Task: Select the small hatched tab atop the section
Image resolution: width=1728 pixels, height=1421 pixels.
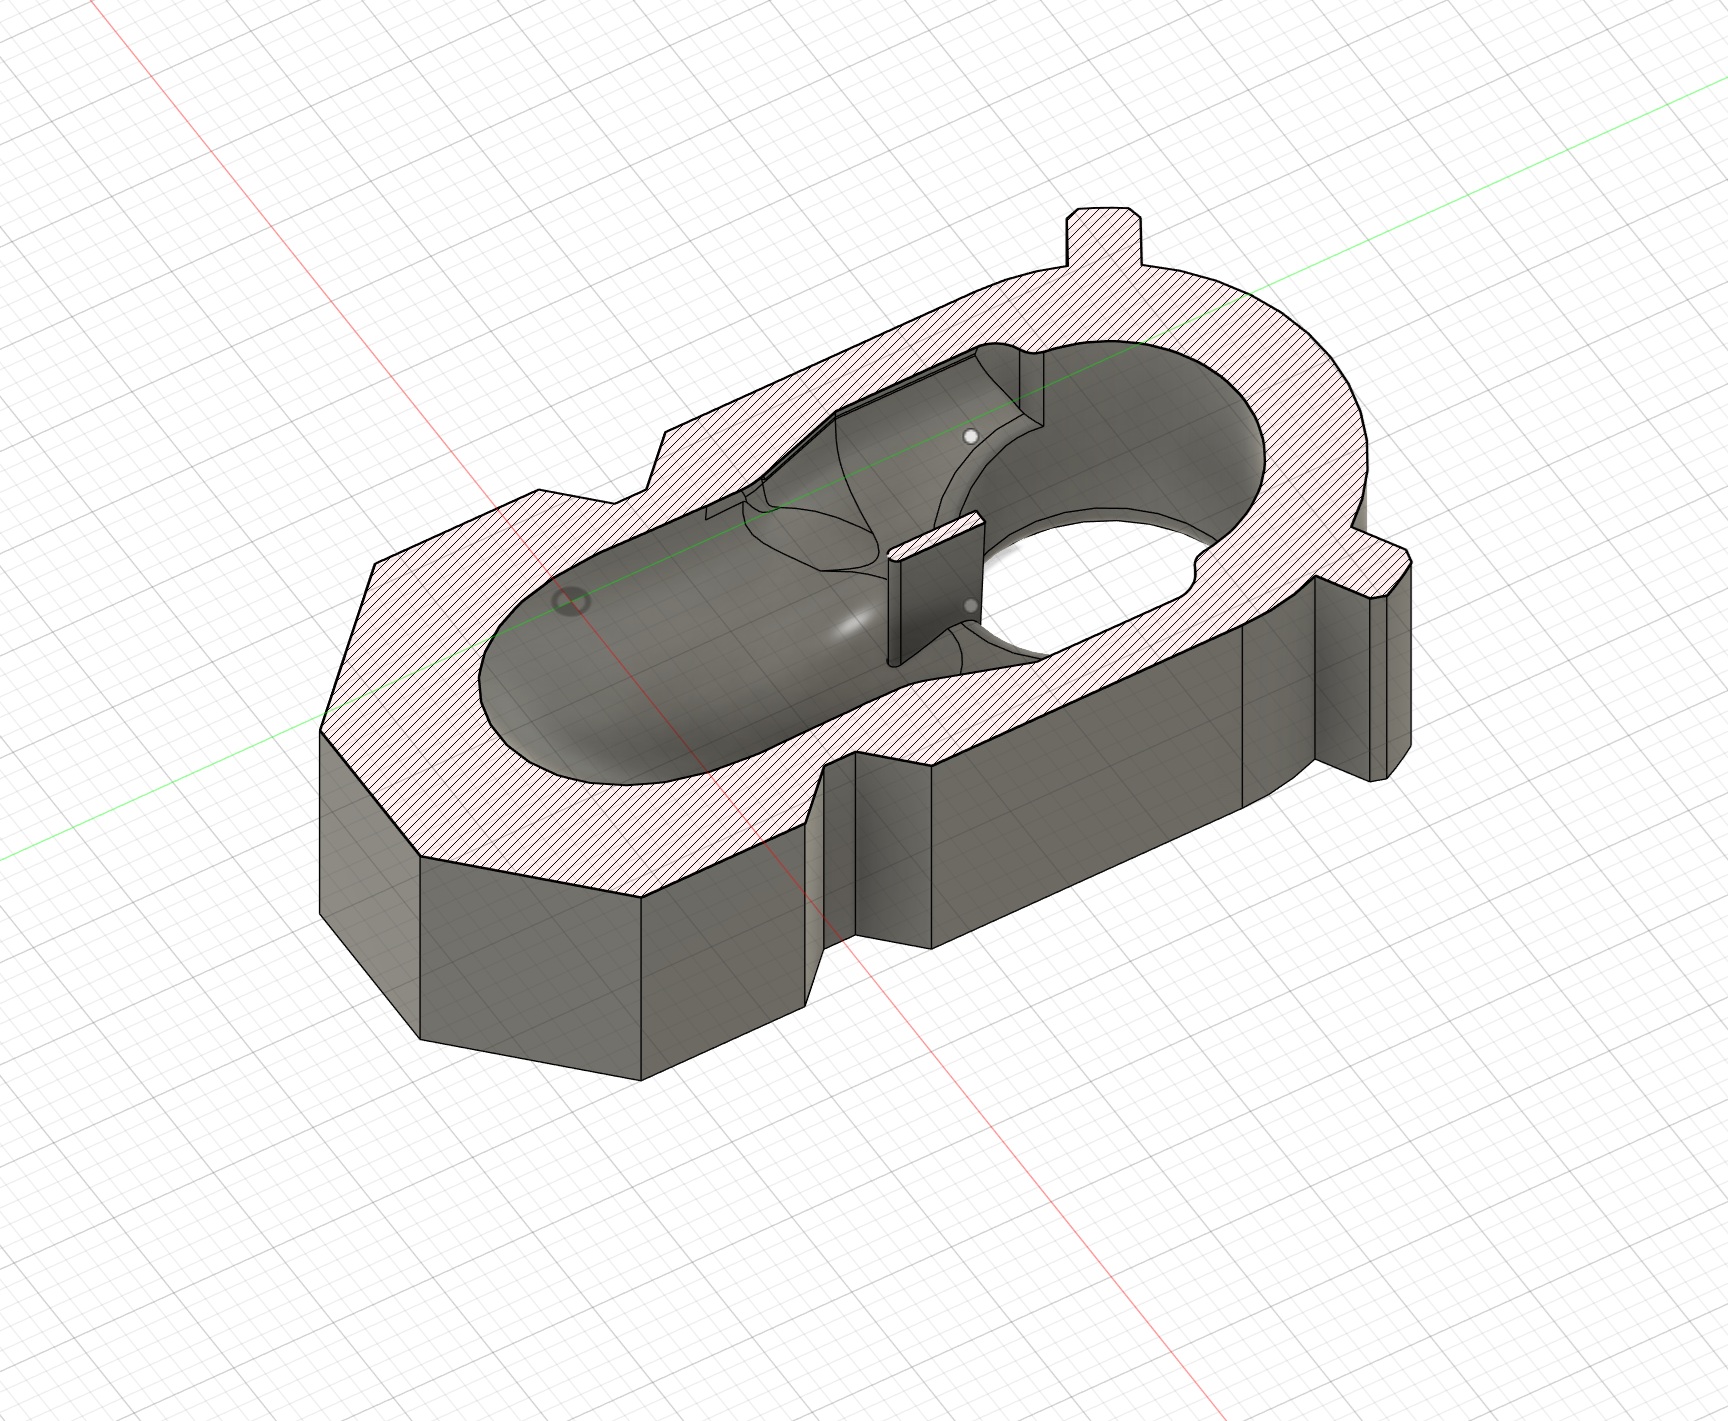Action: [x=1106, y=236]
